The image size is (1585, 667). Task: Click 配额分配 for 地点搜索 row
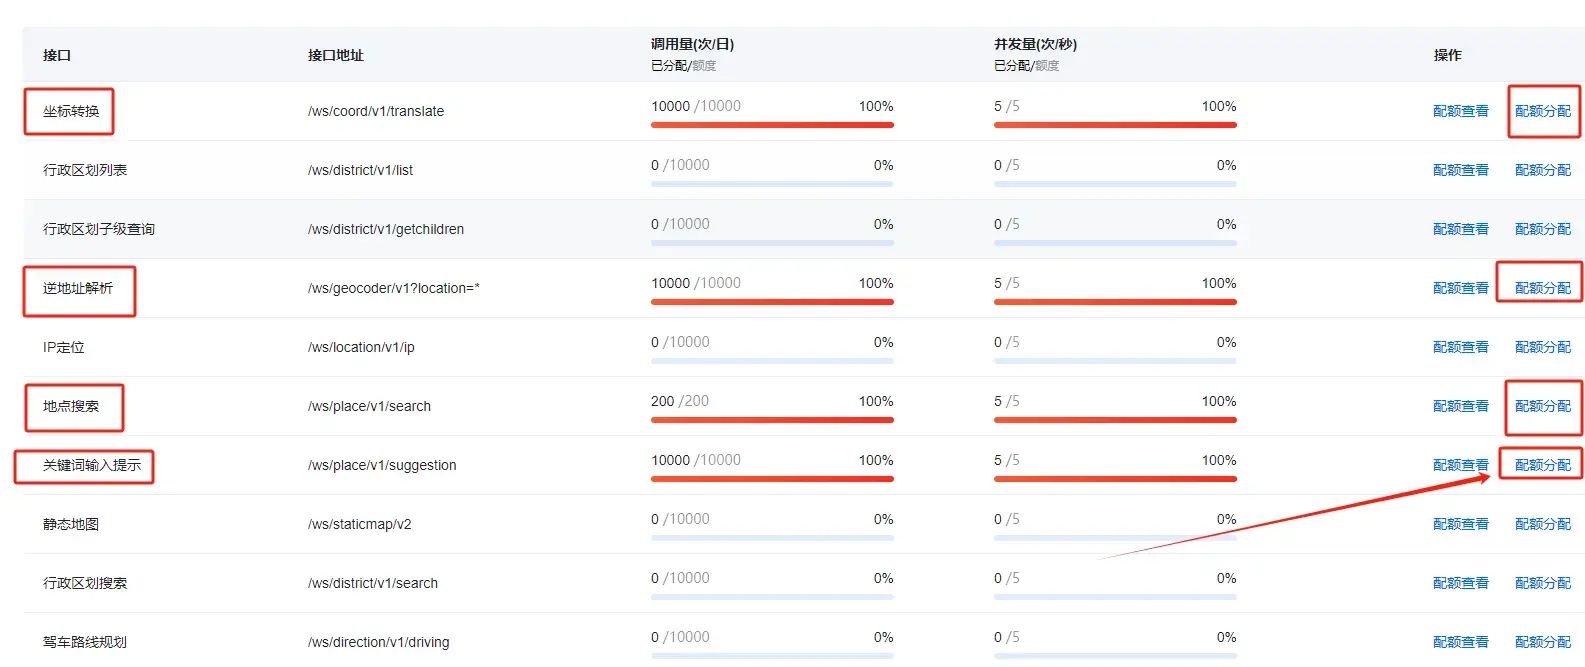pos(1542,406)
